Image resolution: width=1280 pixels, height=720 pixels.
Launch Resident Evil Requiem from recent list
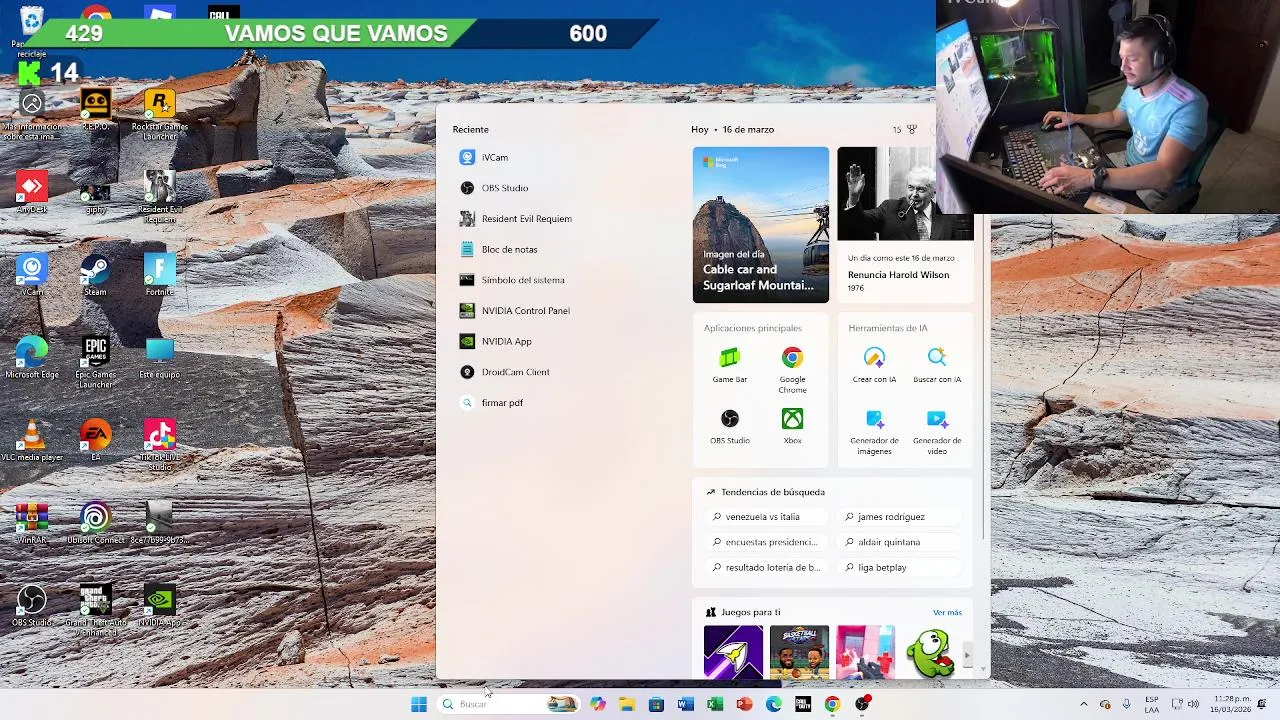[x=517, y=219]
